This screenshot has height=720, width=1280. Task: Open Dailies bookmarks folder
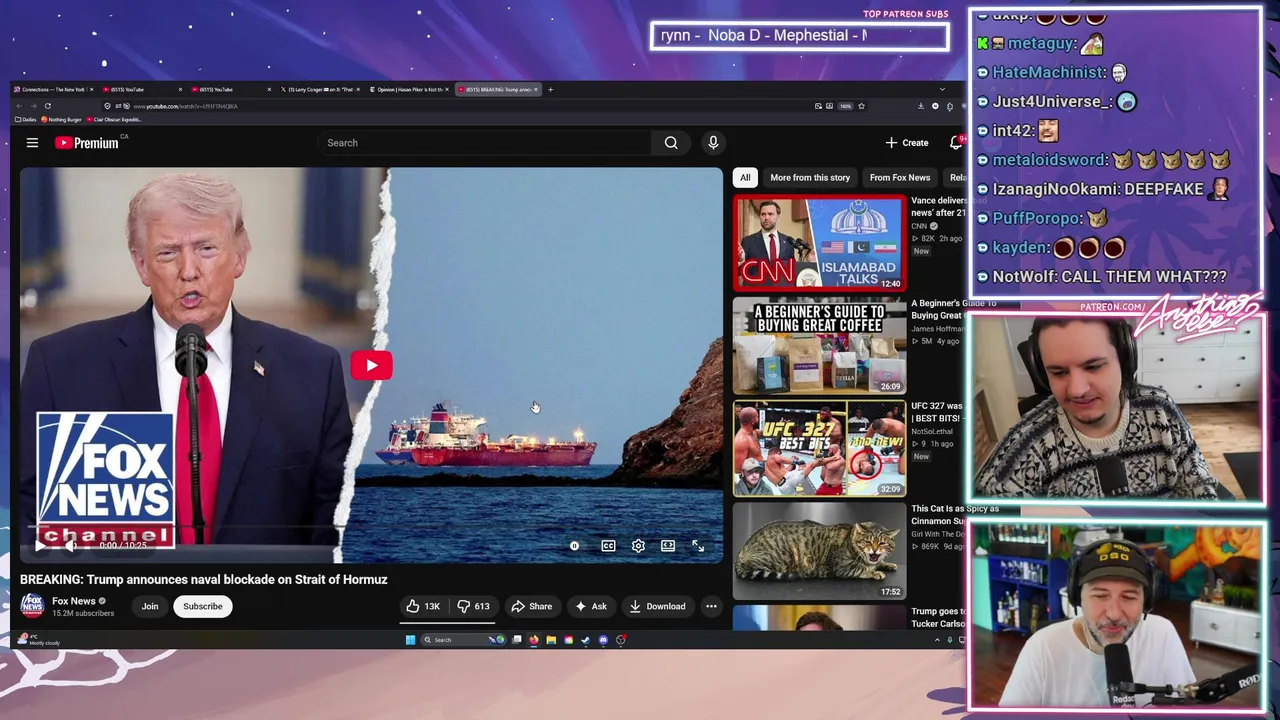[x=25, y=119]
